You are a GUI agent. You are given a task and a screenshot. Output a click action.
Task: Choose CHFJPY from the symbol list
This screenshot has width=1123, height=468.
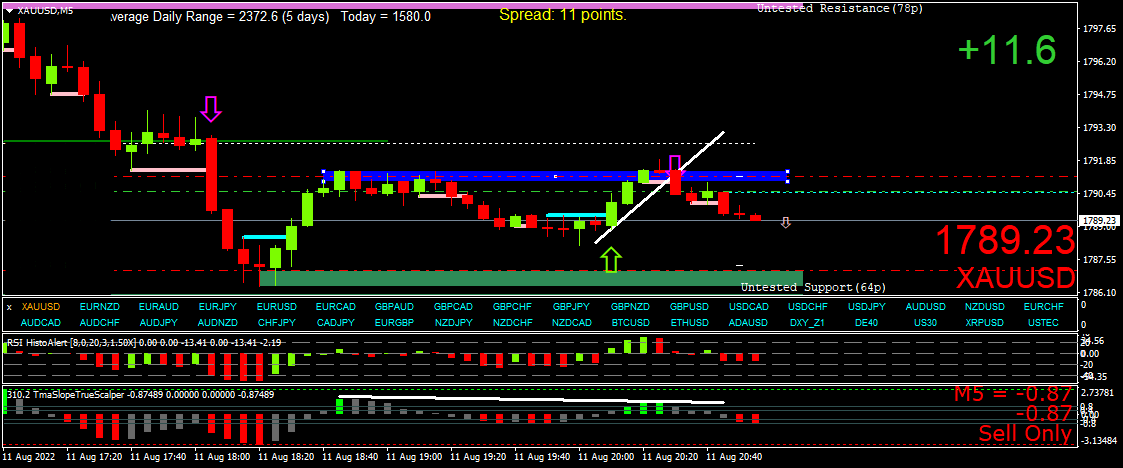point(276,323)
